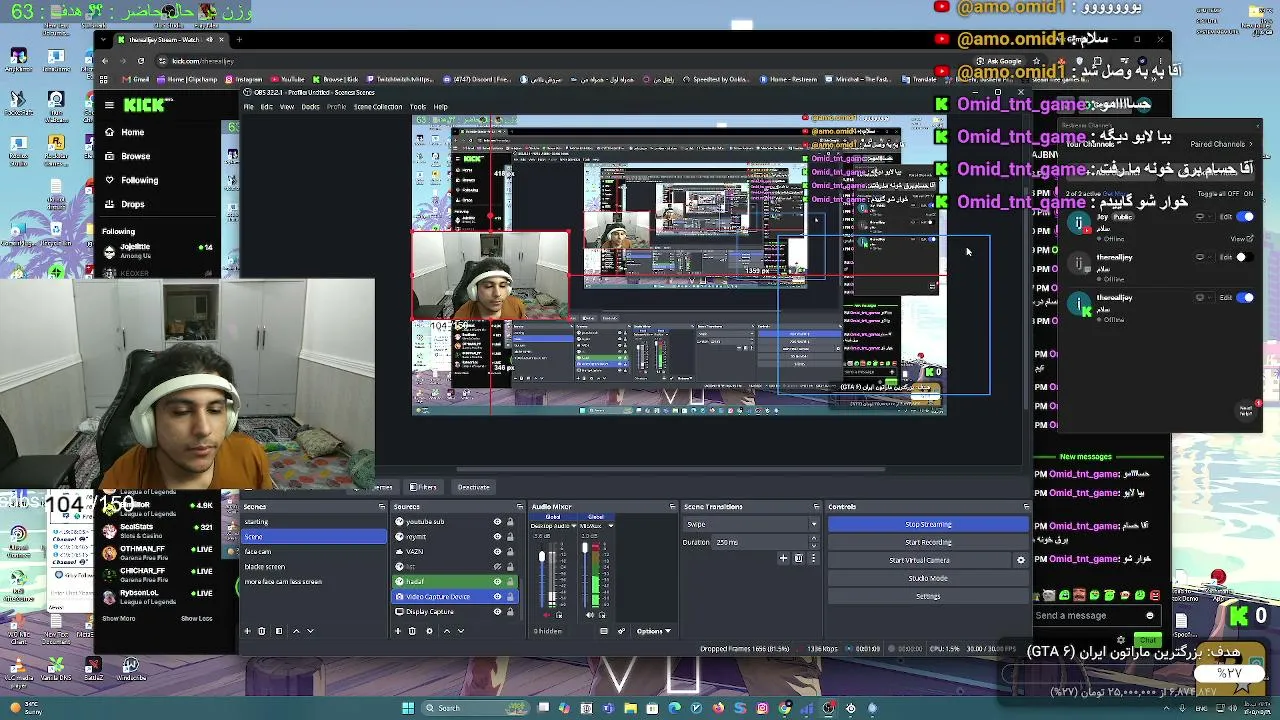Open scene filters icon in Scenes panel

pos(277,631)
